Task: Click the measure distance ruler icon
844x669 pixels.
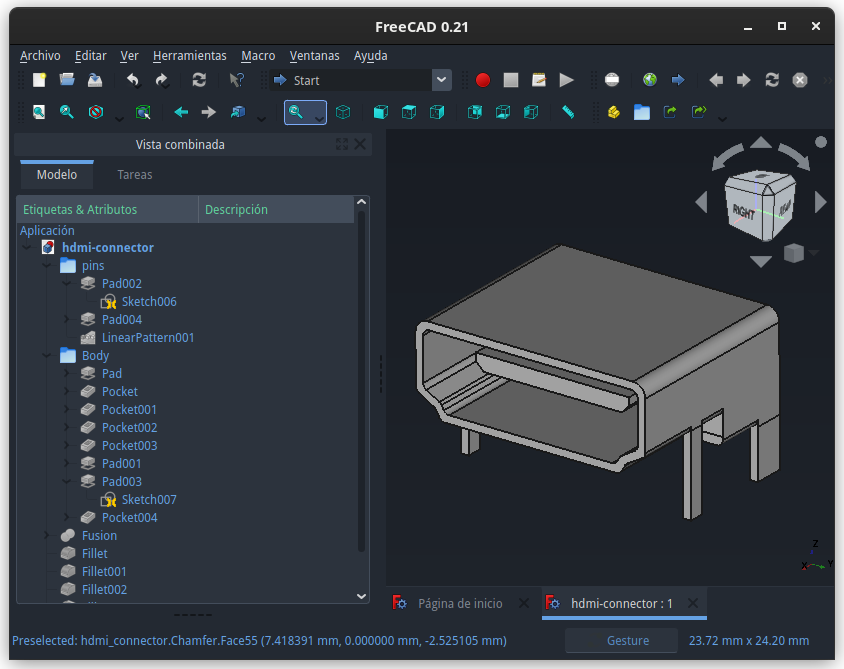Action: coord(568,112)
